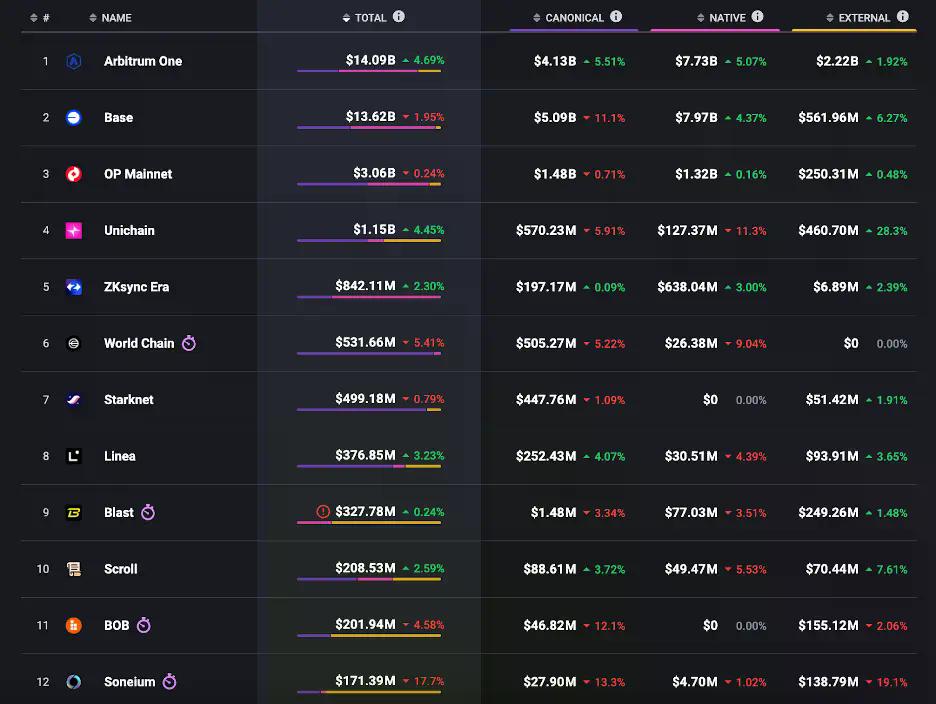Sort table by CANONICAL column header

point(568,18)
